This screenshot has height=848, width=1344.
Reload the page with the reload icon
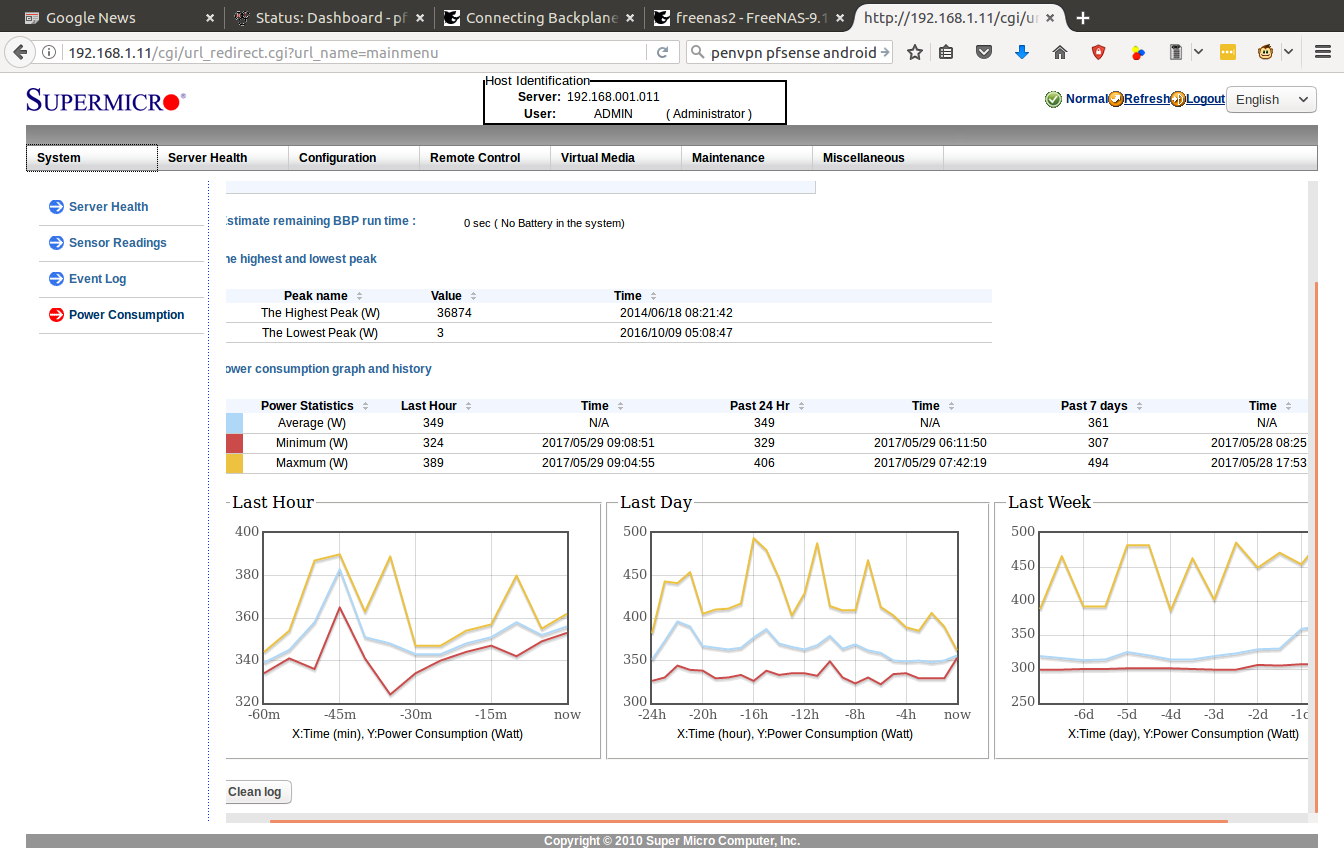pyautogui.click(x=662, y=53)
